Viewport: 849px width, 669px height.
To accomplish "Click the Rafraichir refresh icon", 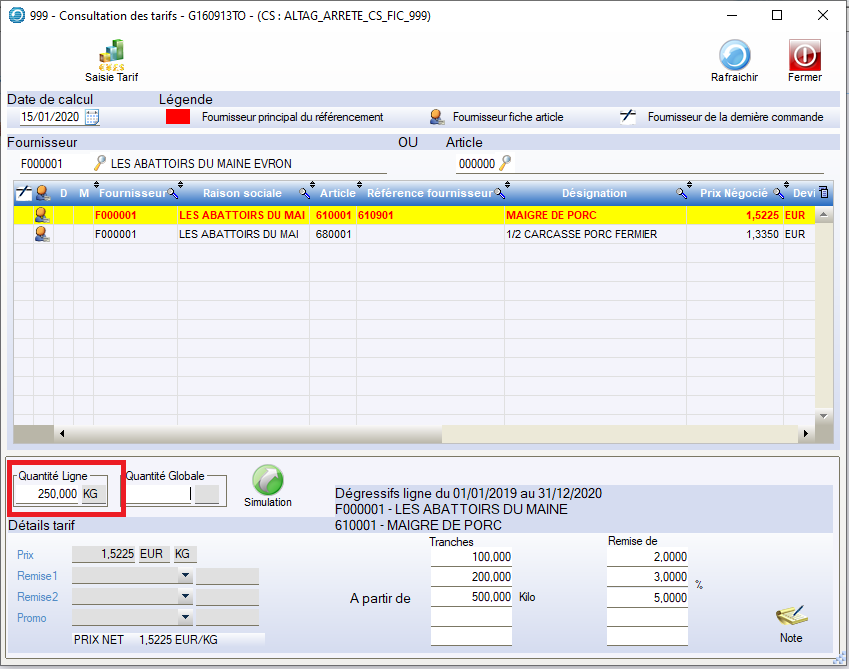I will click(x=734, y=56).
